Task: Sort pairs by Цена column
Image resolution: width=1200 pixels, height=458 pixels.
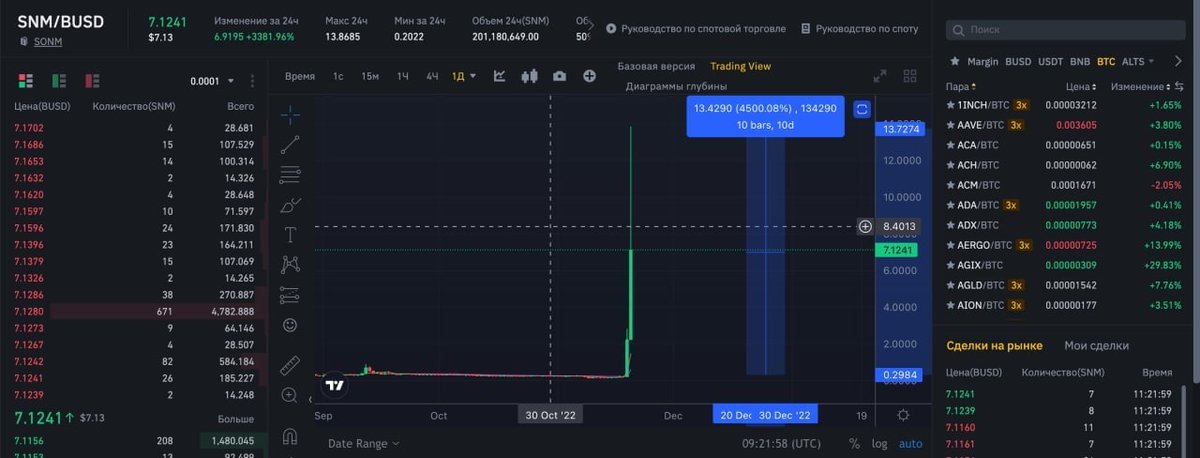Action: click(x=1082, y=87)
